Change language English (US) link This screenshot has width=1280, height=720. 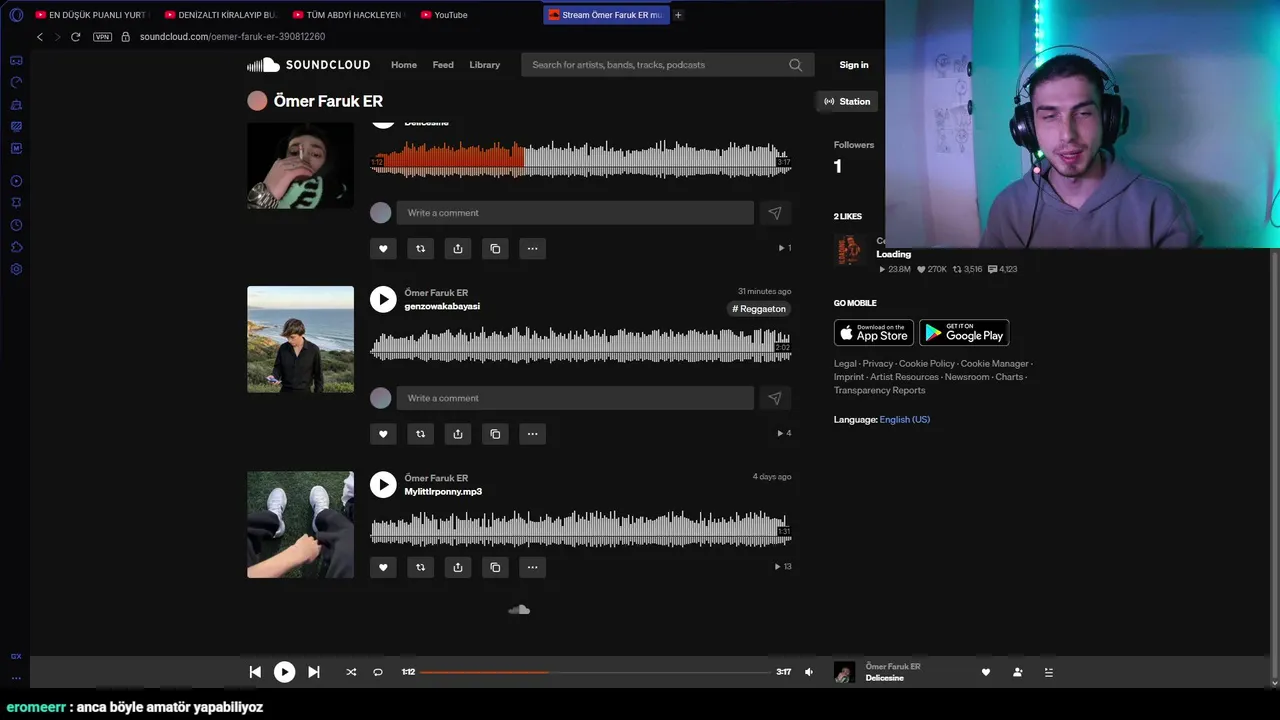pyautogui.click(x=905, y=420)
